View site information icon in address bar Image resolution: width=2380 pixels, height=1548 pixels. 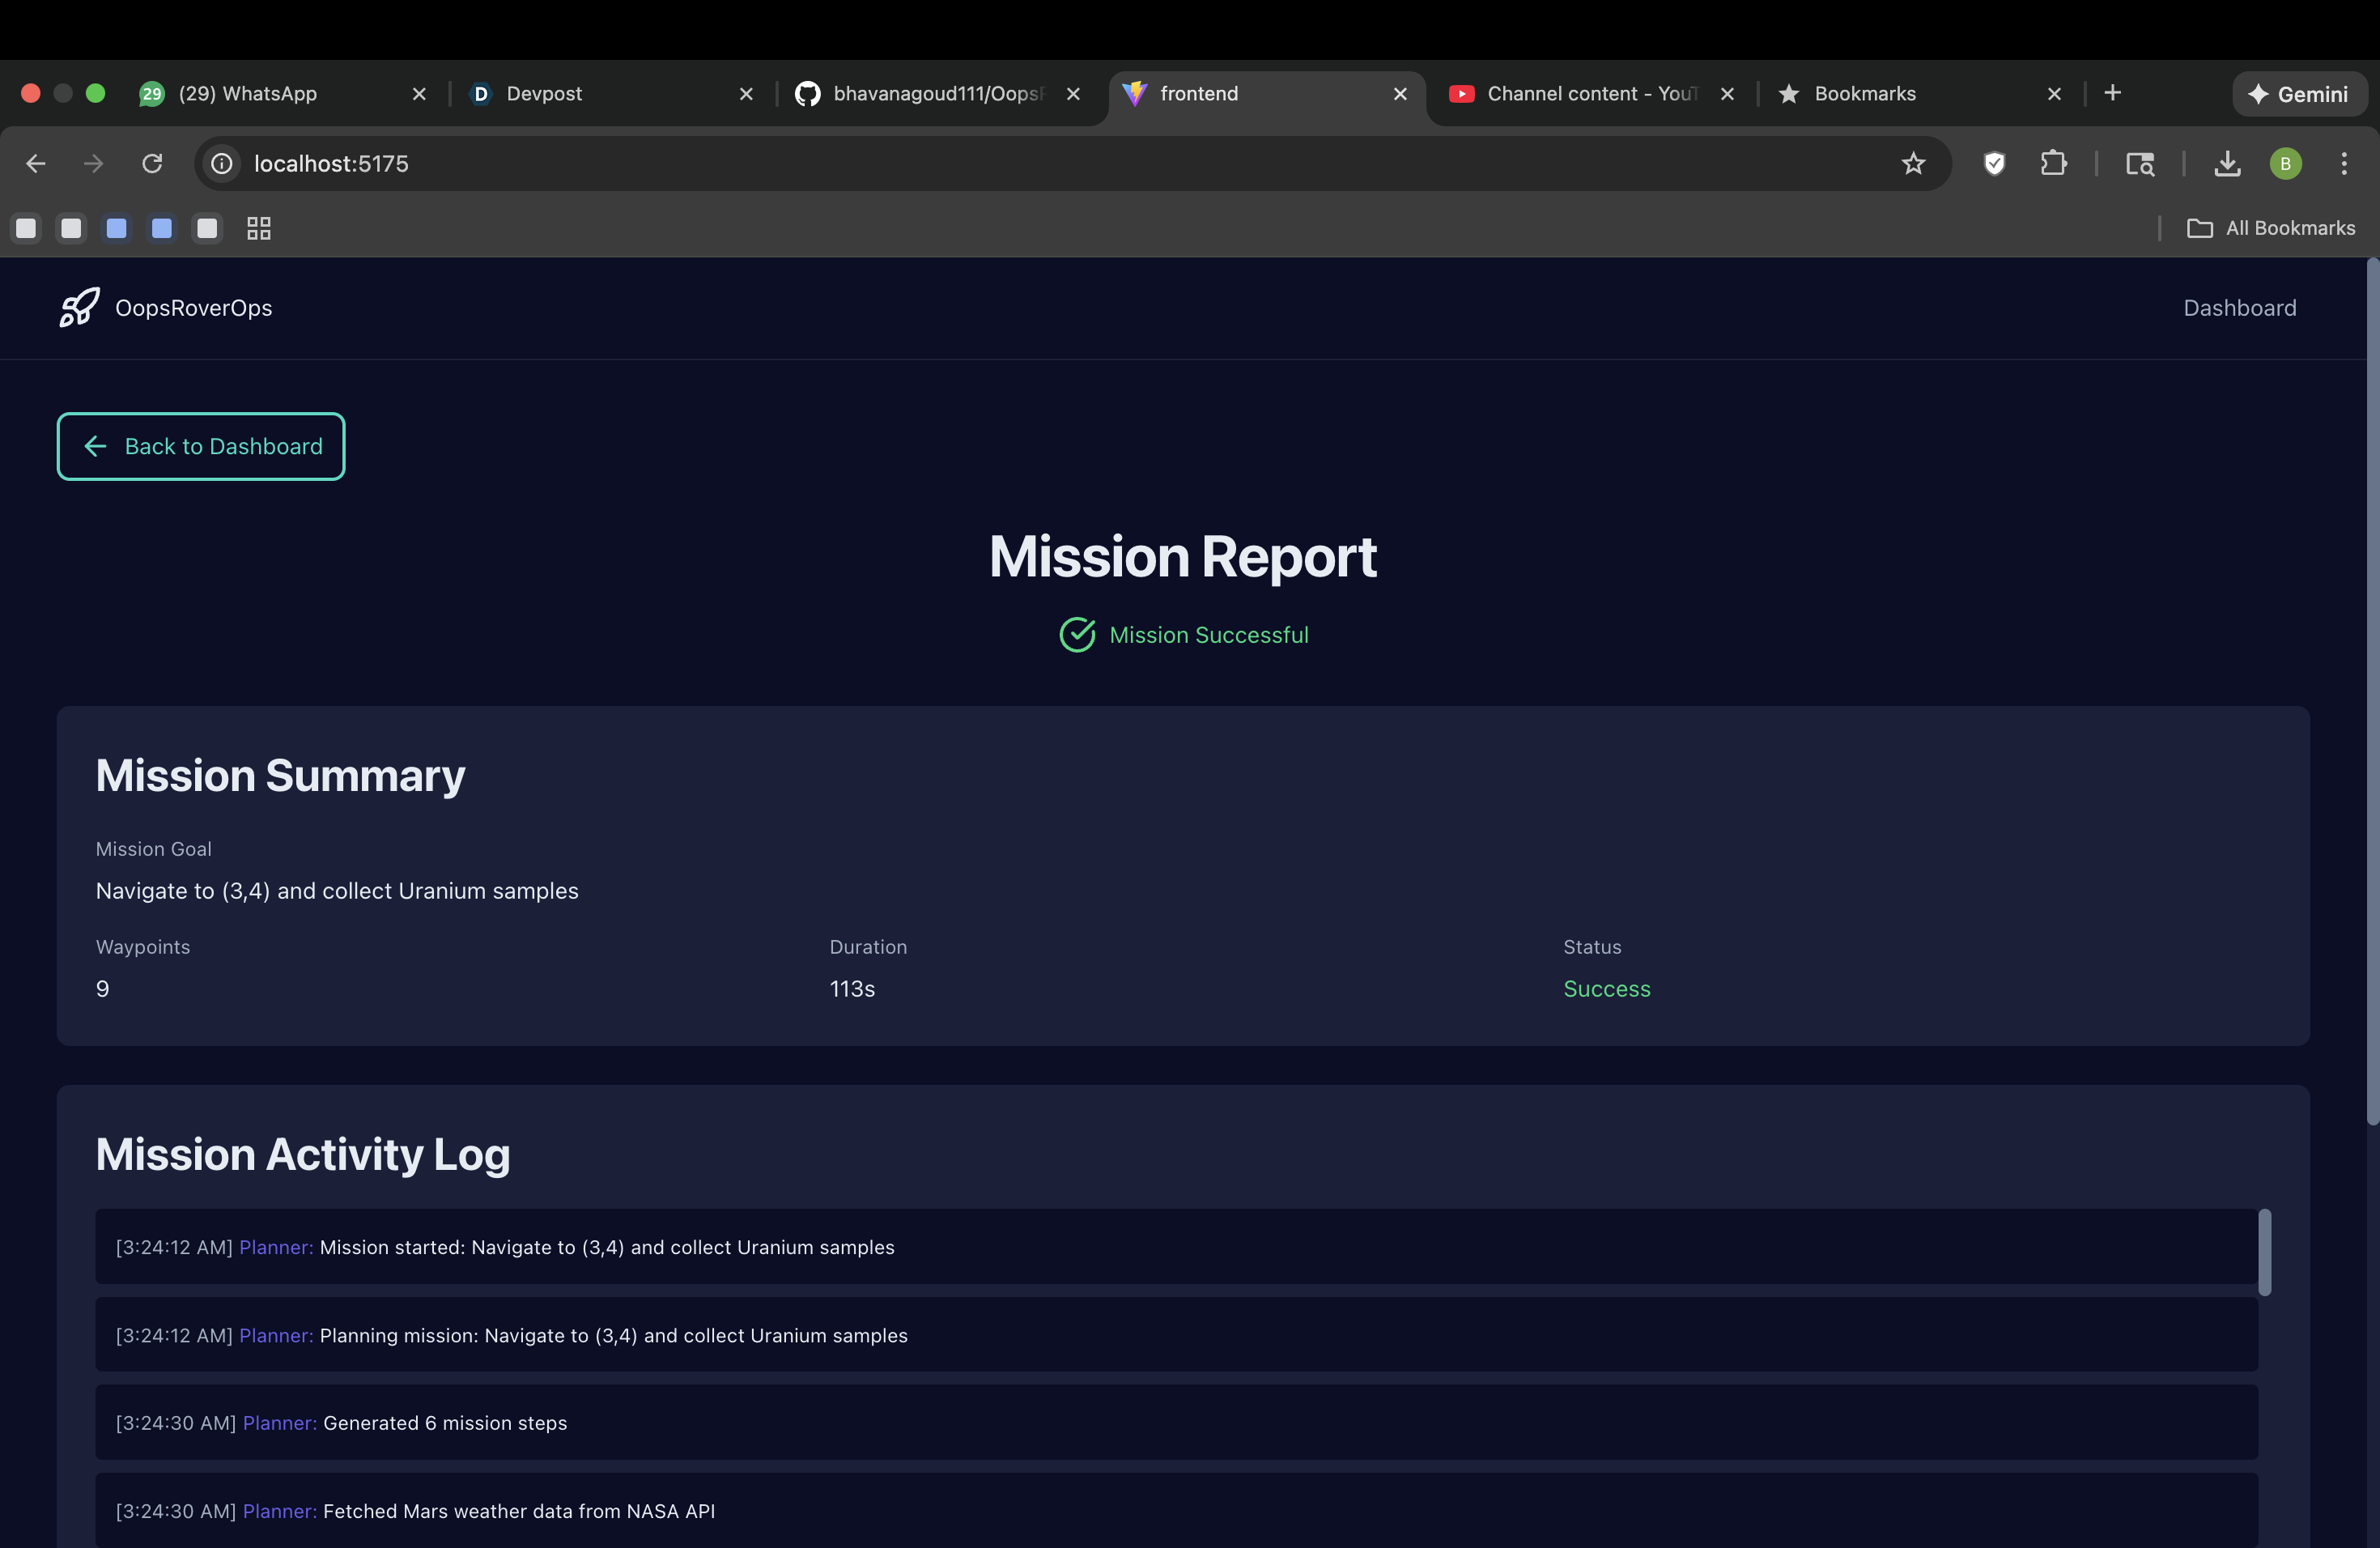(222, 163)
